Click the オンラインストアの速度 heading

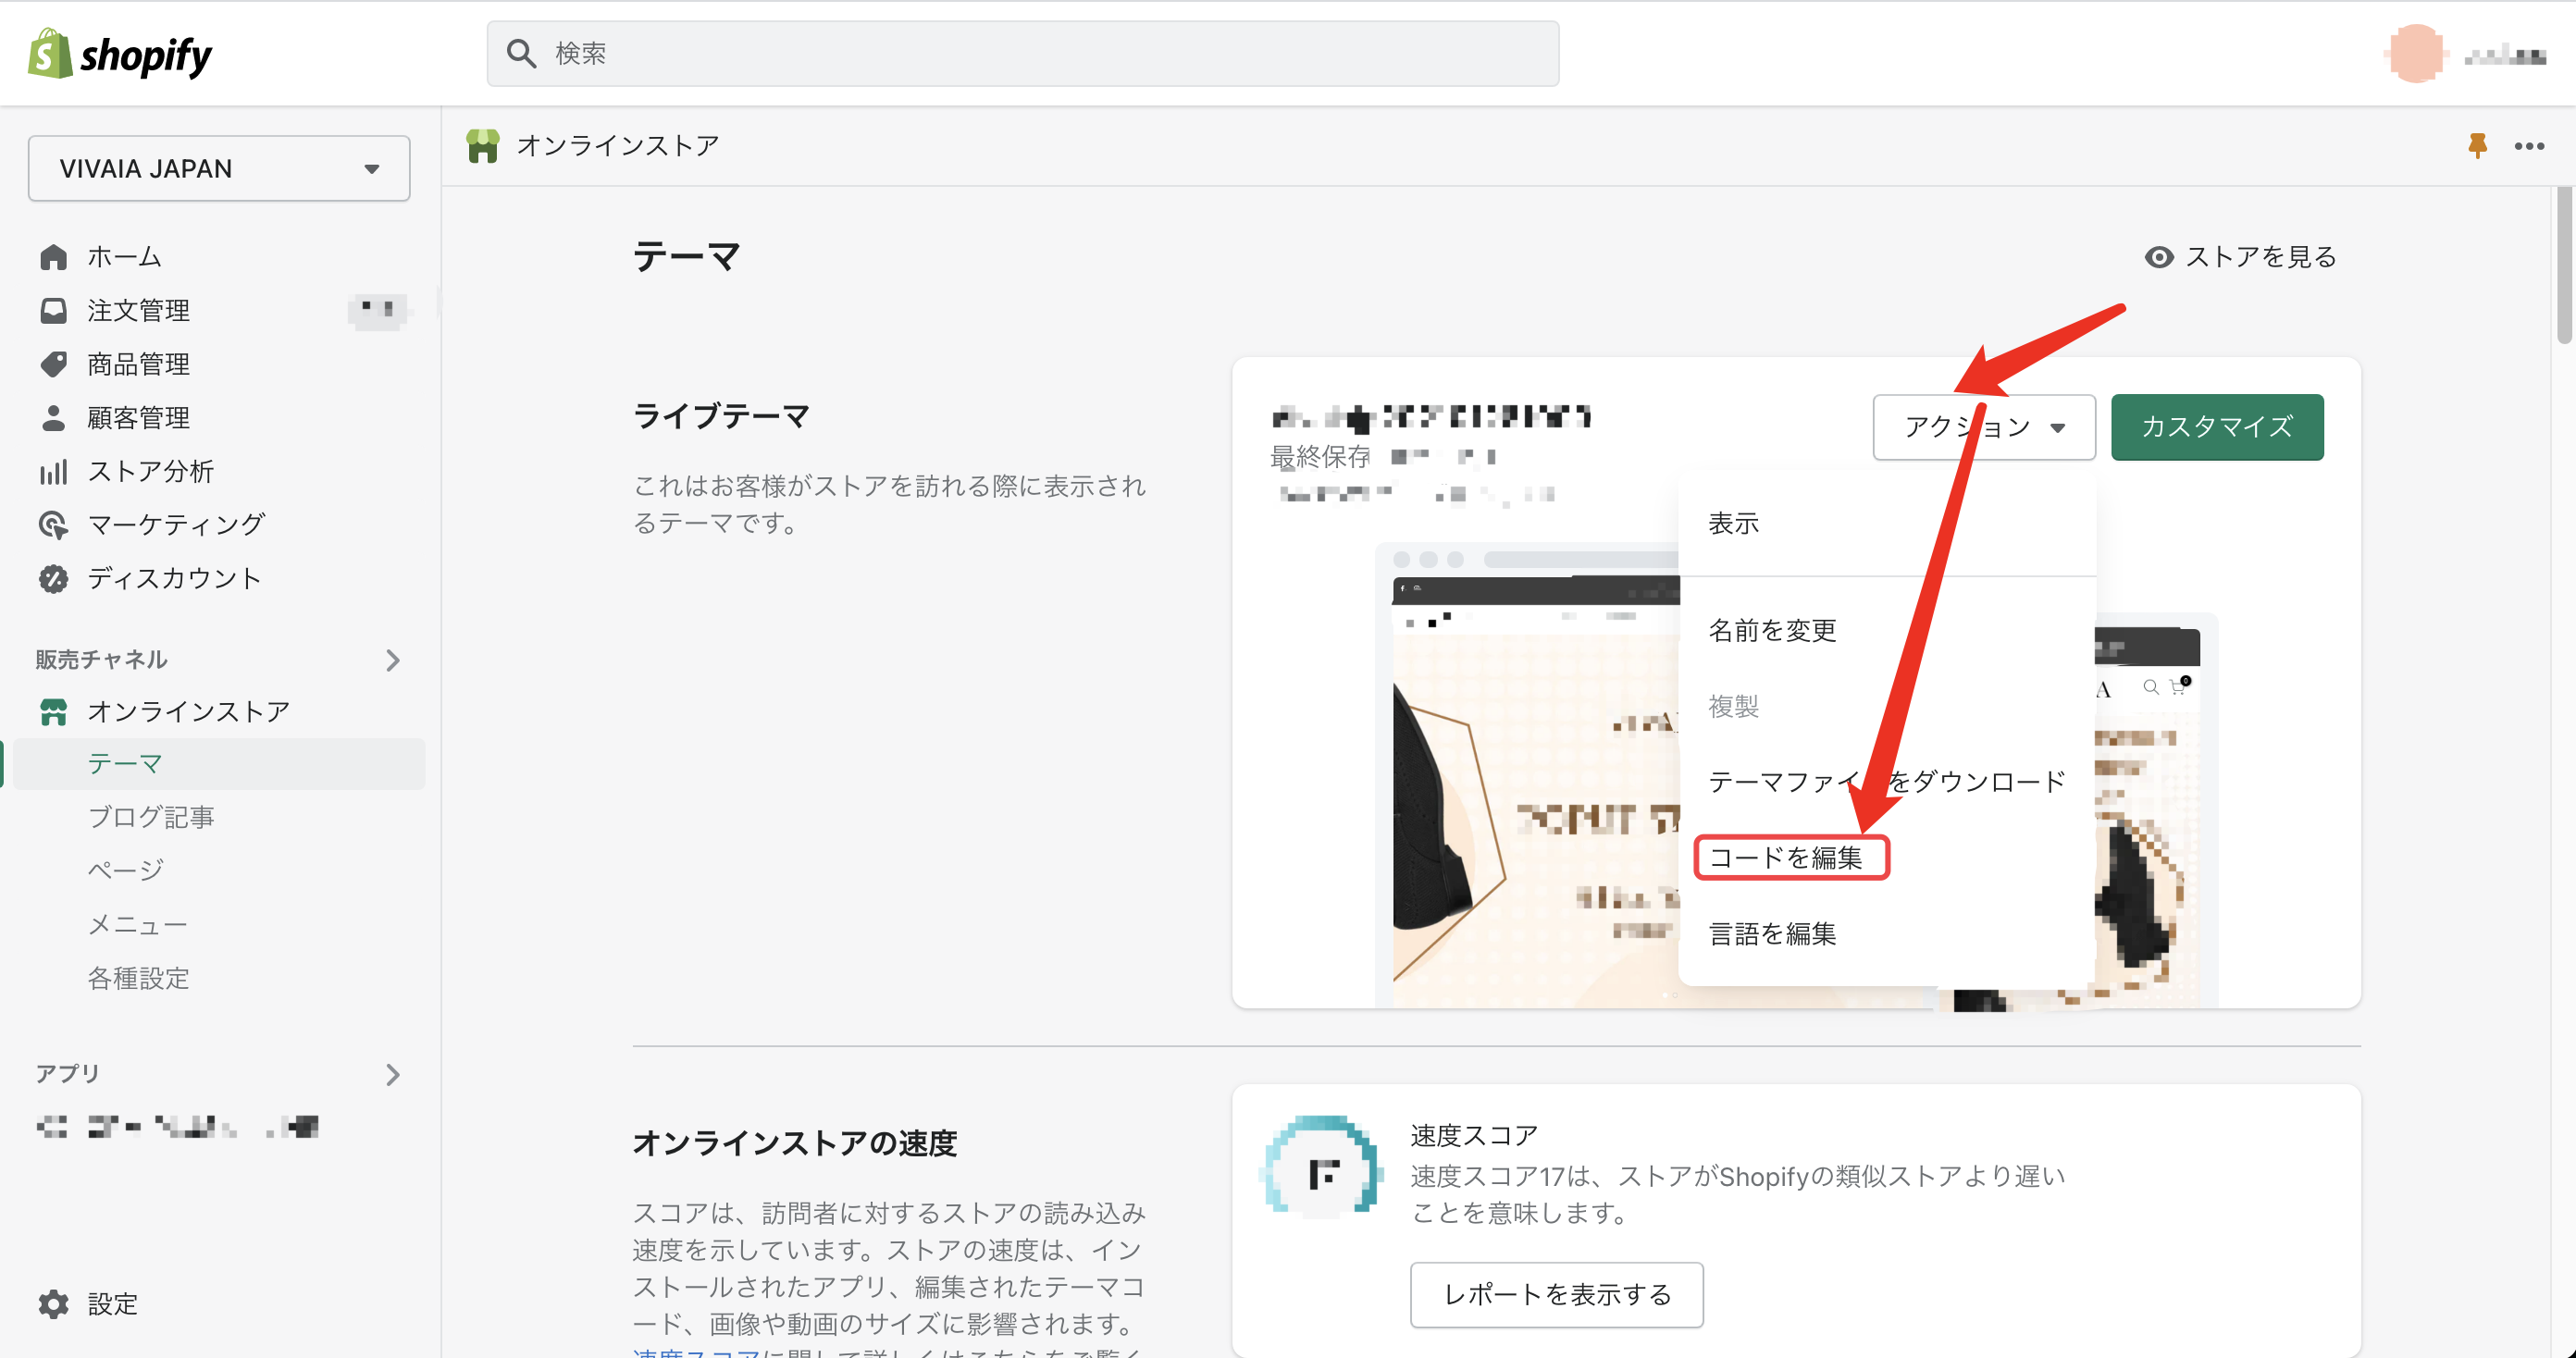click(x=795, y=1143)
